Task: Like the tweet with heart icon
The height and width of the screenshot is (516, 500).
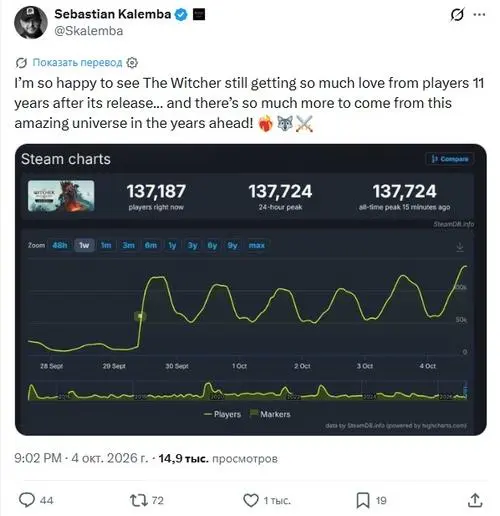Action: point(251,500)
